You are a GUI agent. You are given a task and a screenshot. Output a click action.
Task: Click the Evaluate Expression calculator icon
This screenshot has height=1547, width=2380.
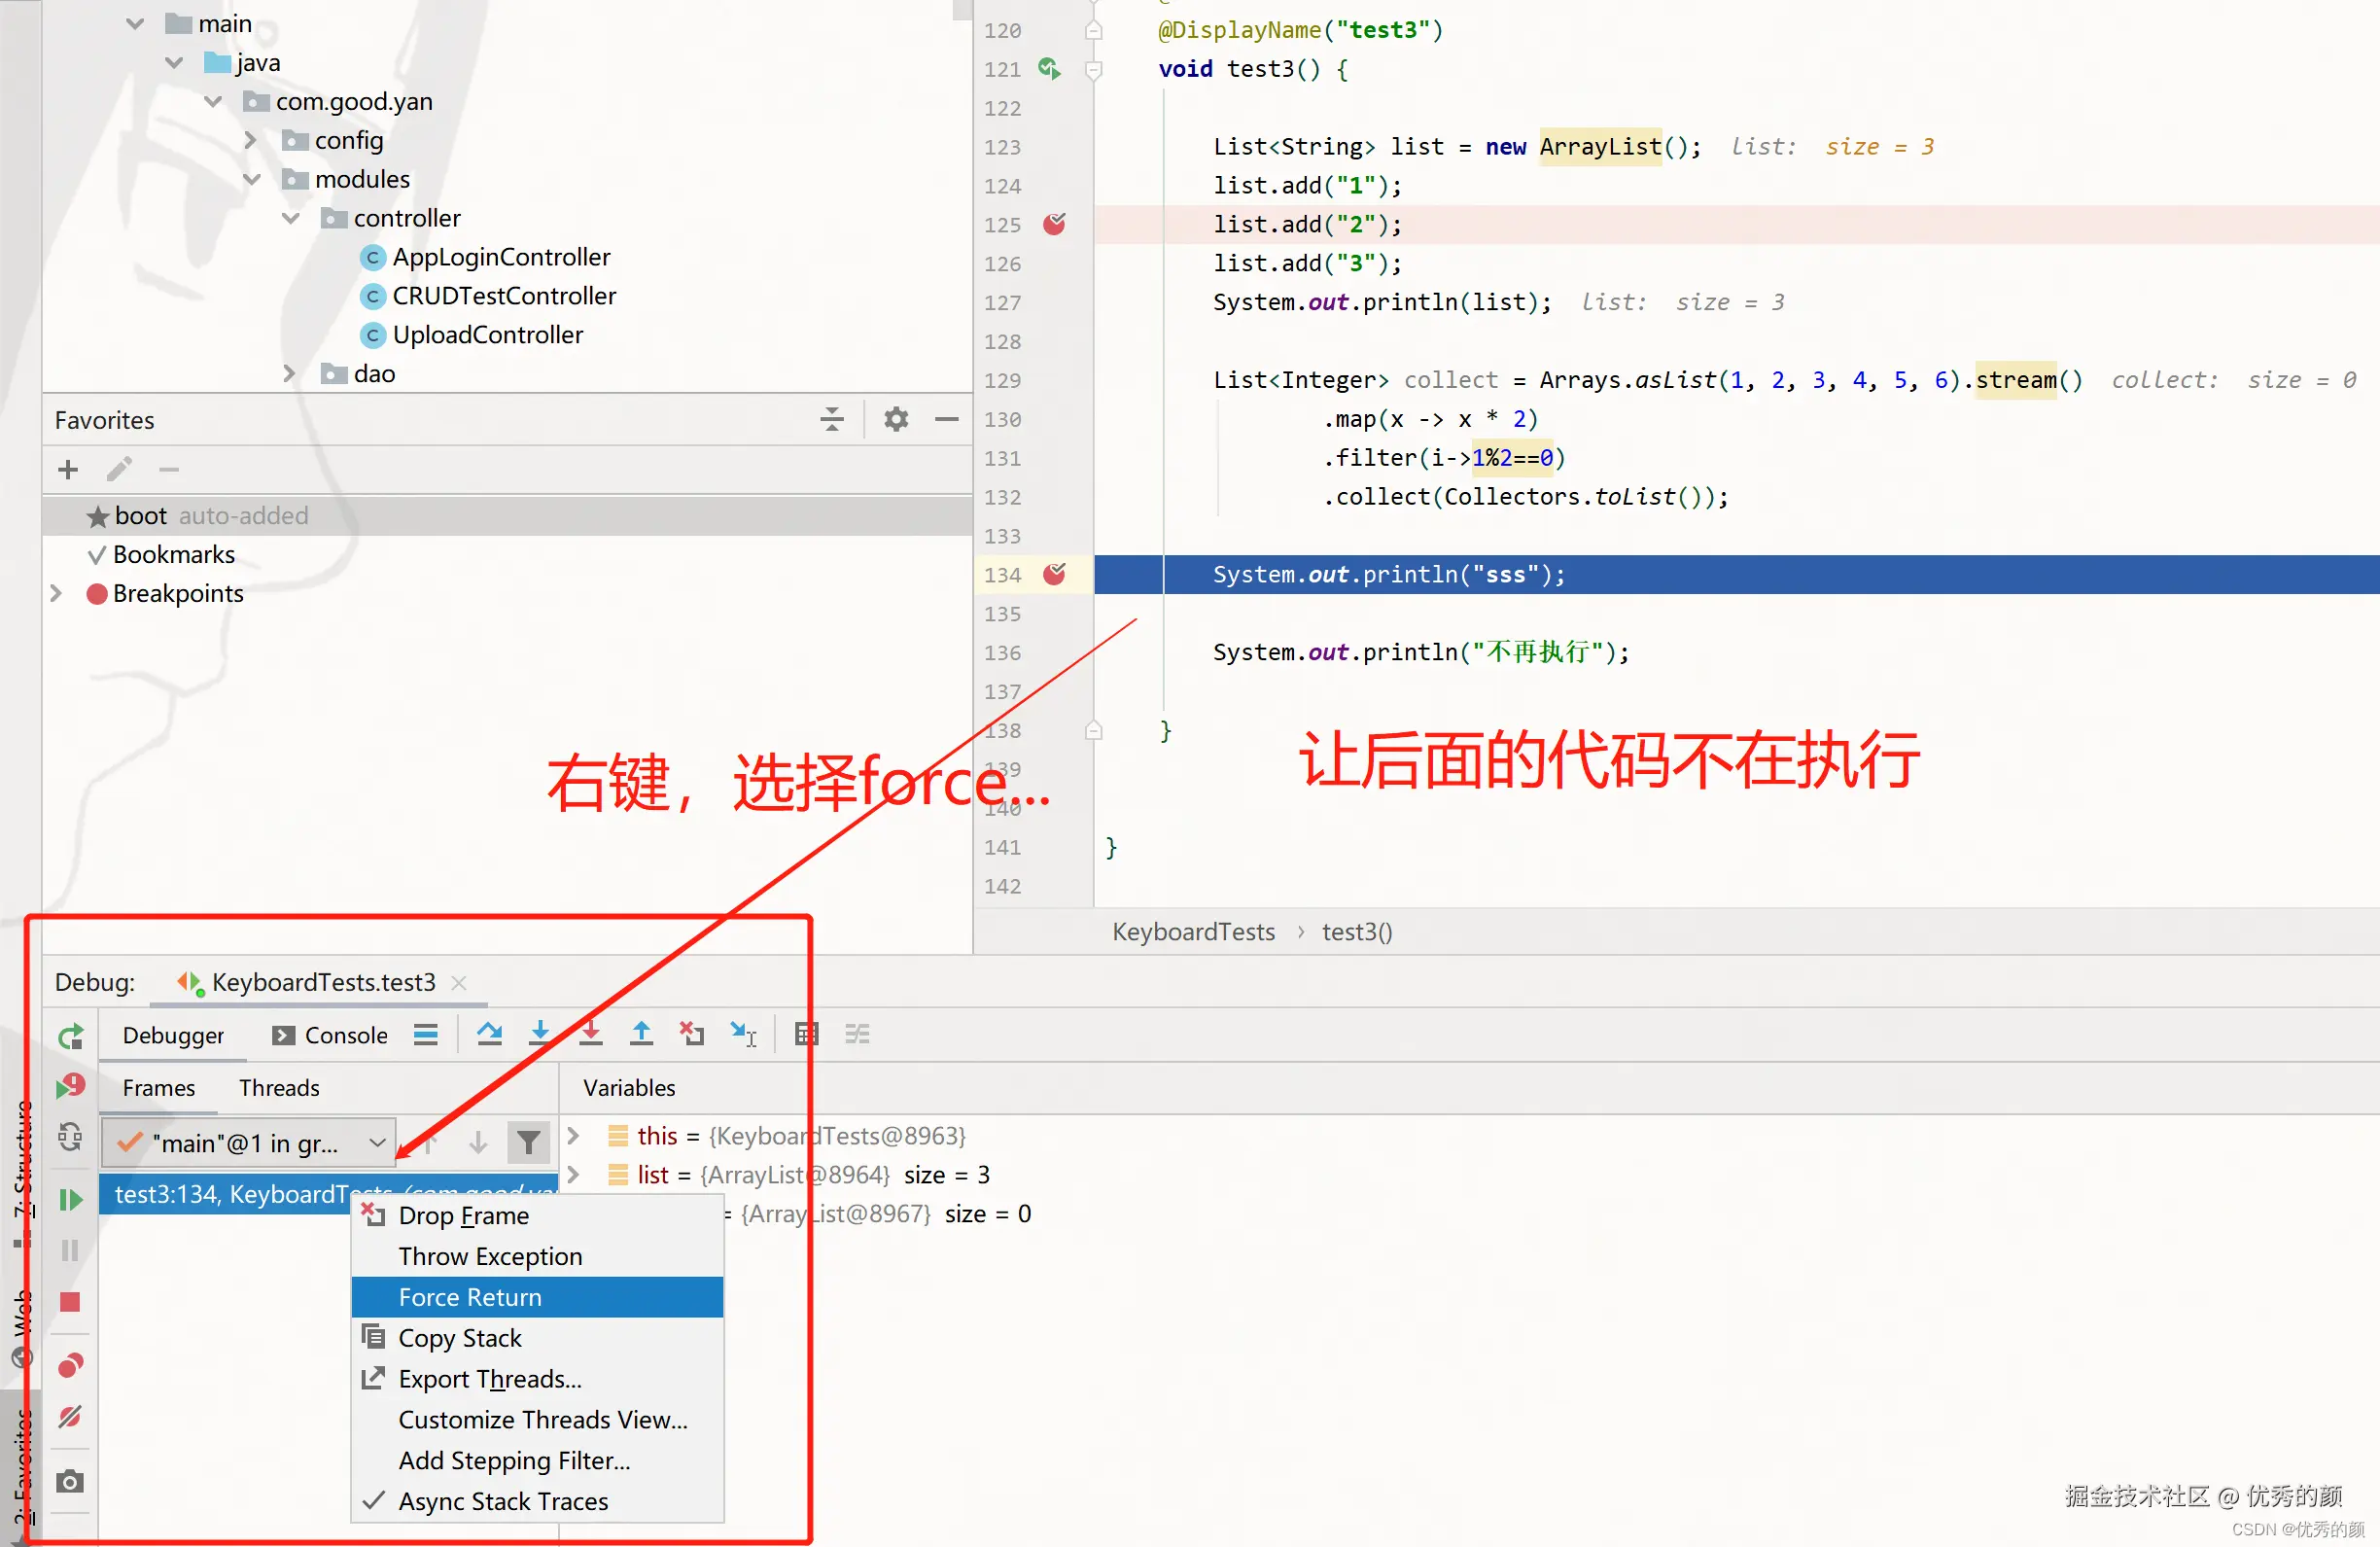click(806, 1034)
